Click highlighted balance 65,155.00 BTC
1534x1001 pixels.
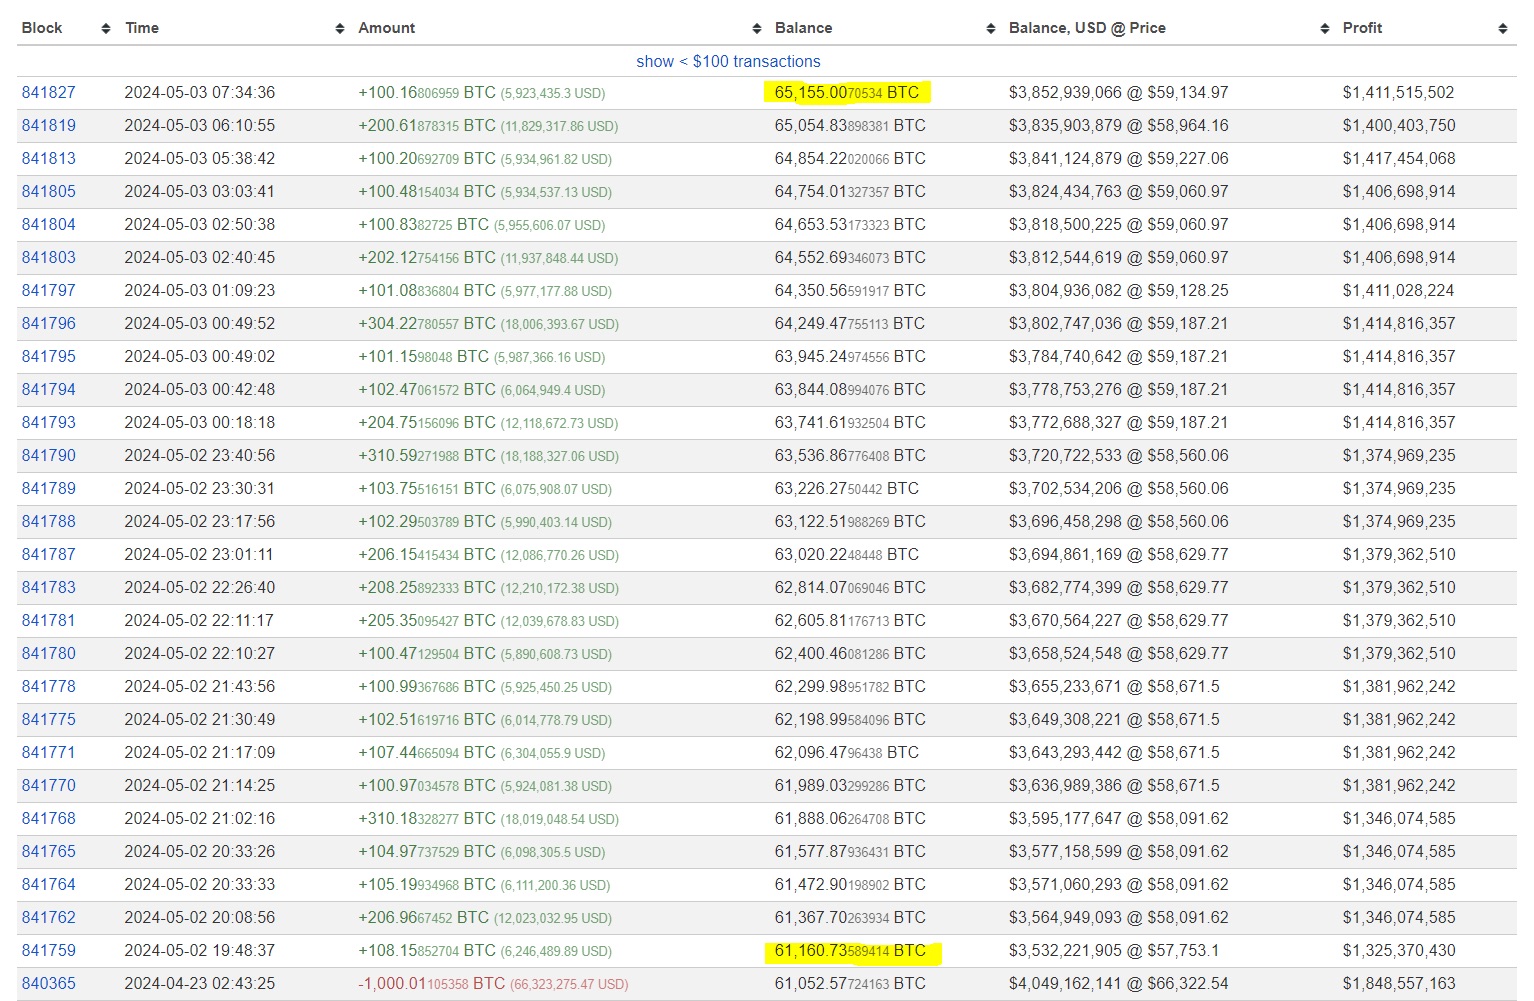click(846, 92)
